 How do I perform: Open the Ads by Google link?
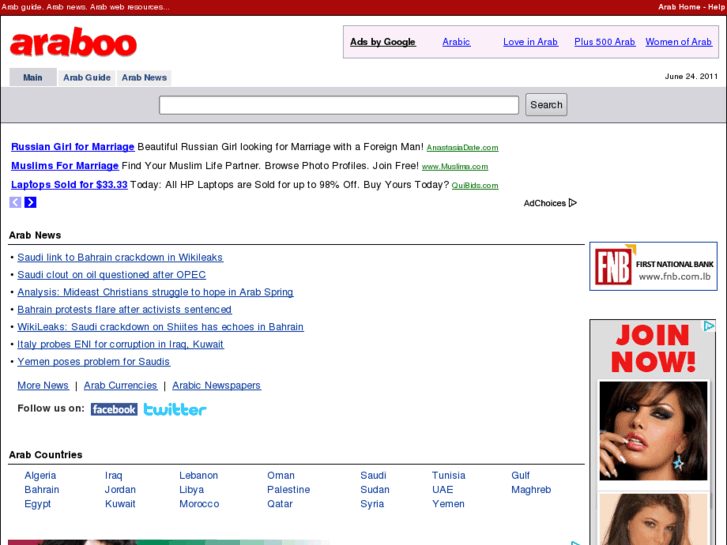point(383,42)
